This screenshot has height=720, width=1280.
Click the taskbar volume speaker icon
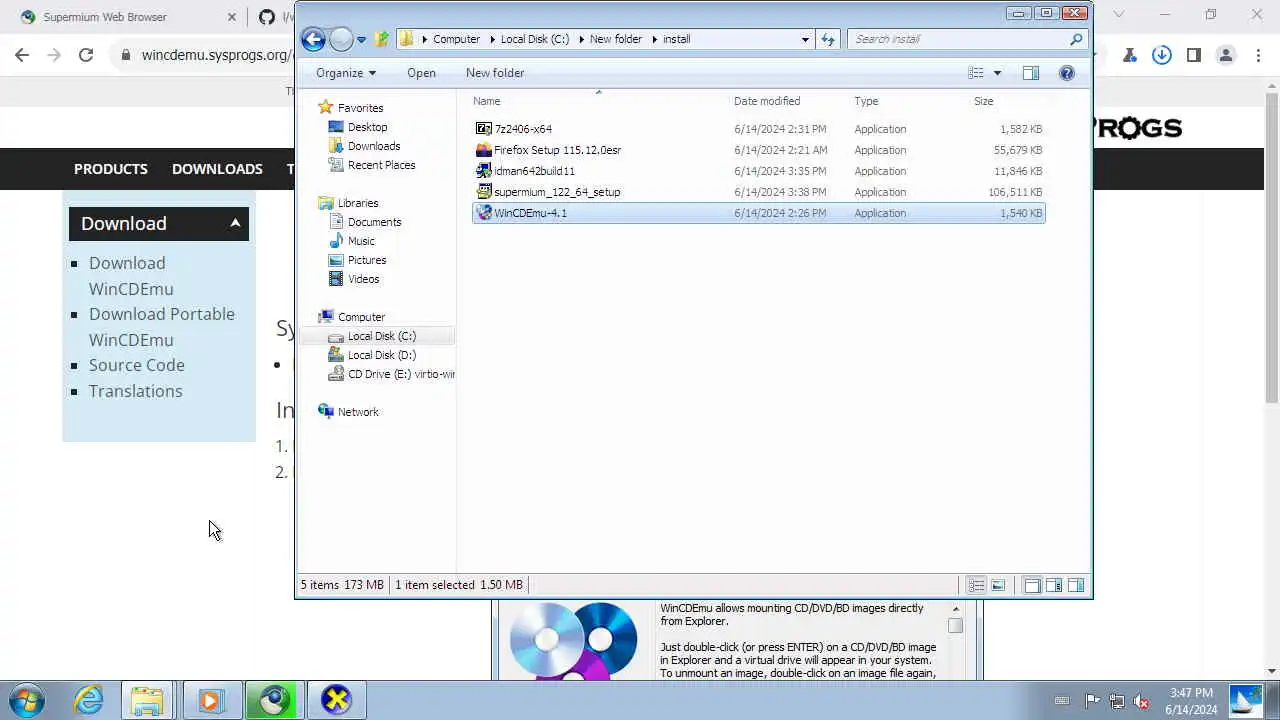point(1141,701)
